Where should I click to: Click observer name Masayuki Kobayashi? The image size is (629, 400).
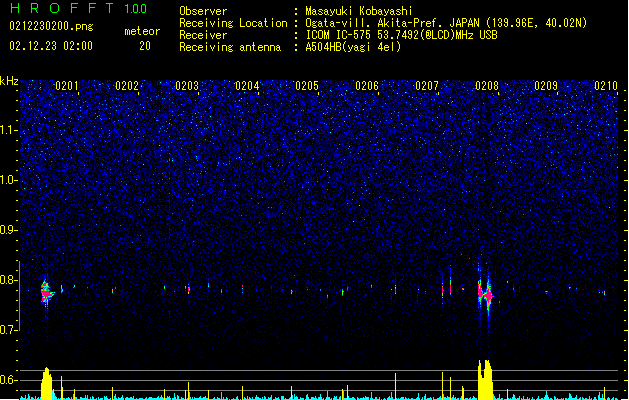tap(359, 11)
